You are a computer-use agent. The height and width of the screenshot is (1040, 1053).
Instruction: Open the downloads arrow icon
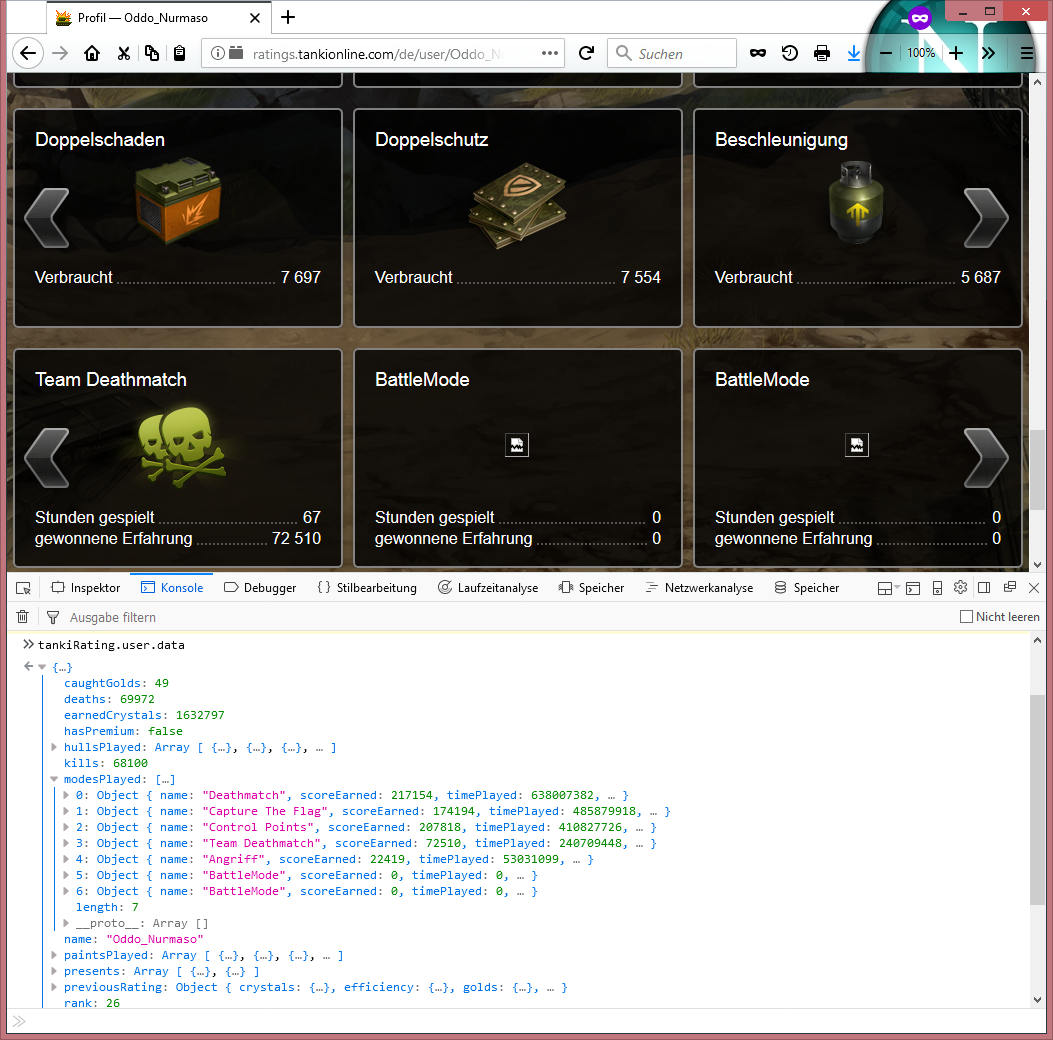pos(854,54)
